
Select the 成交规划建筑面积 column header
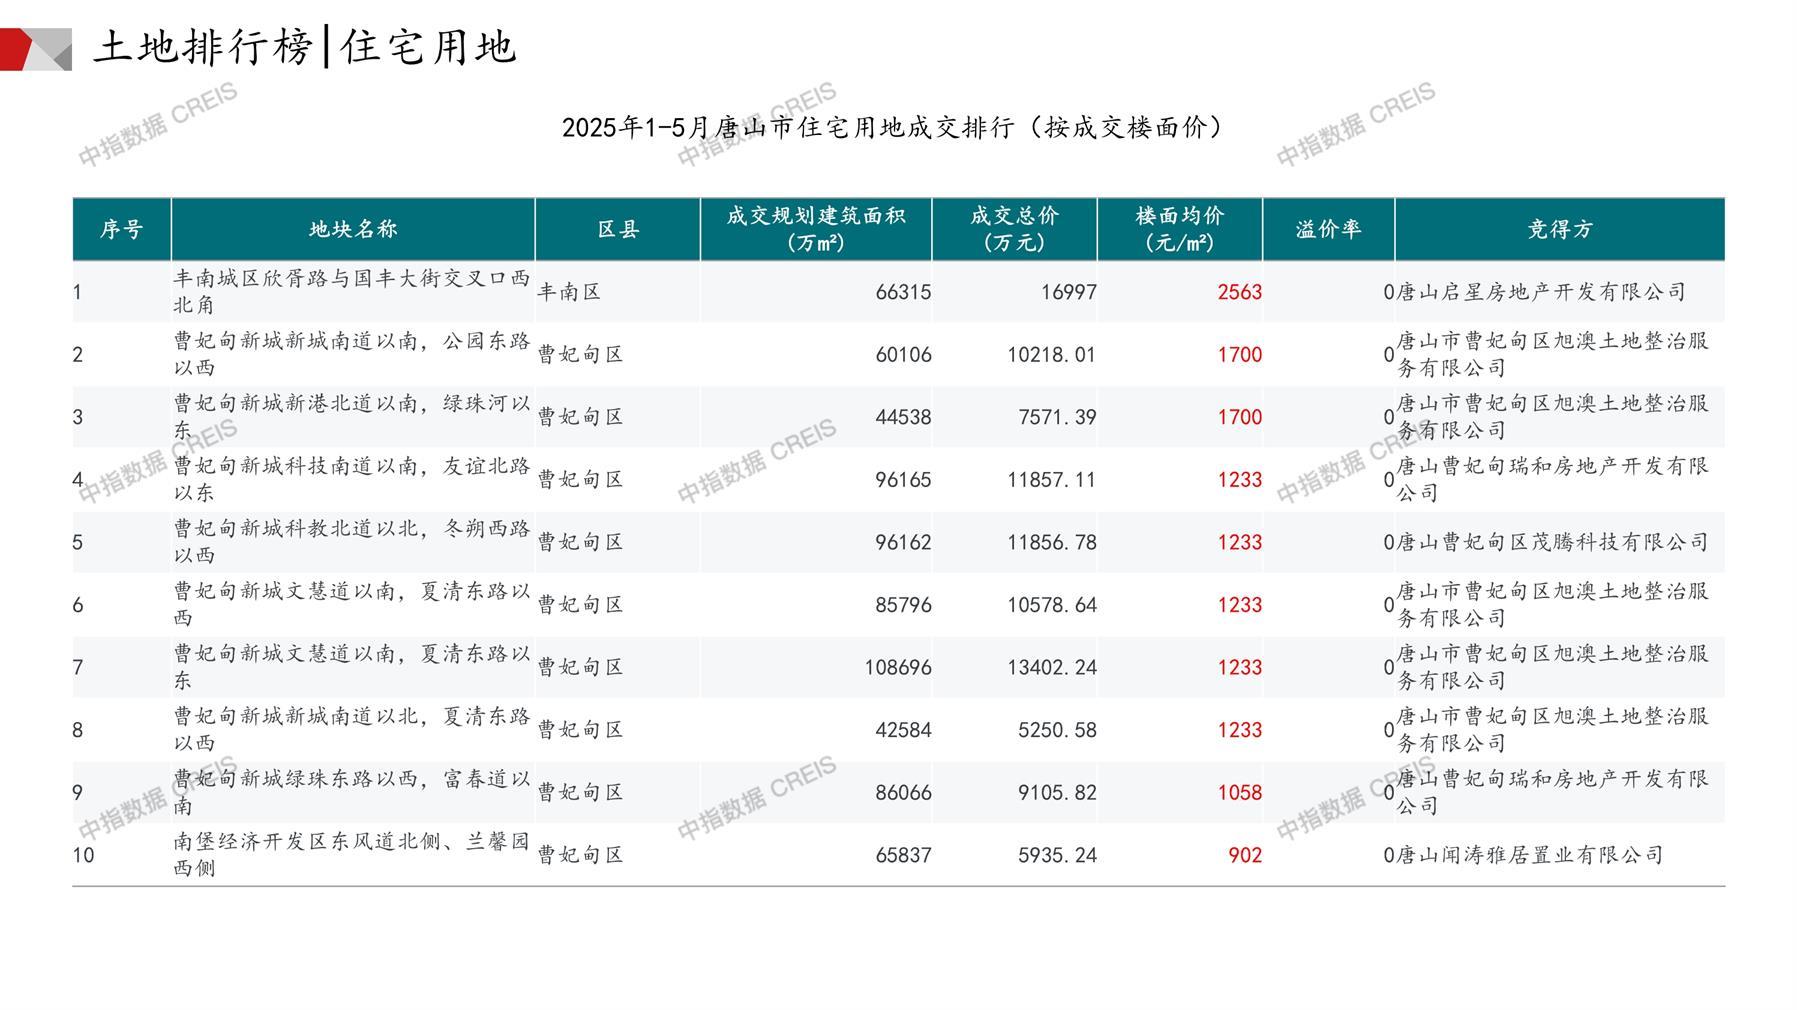[x=815, y=229]
